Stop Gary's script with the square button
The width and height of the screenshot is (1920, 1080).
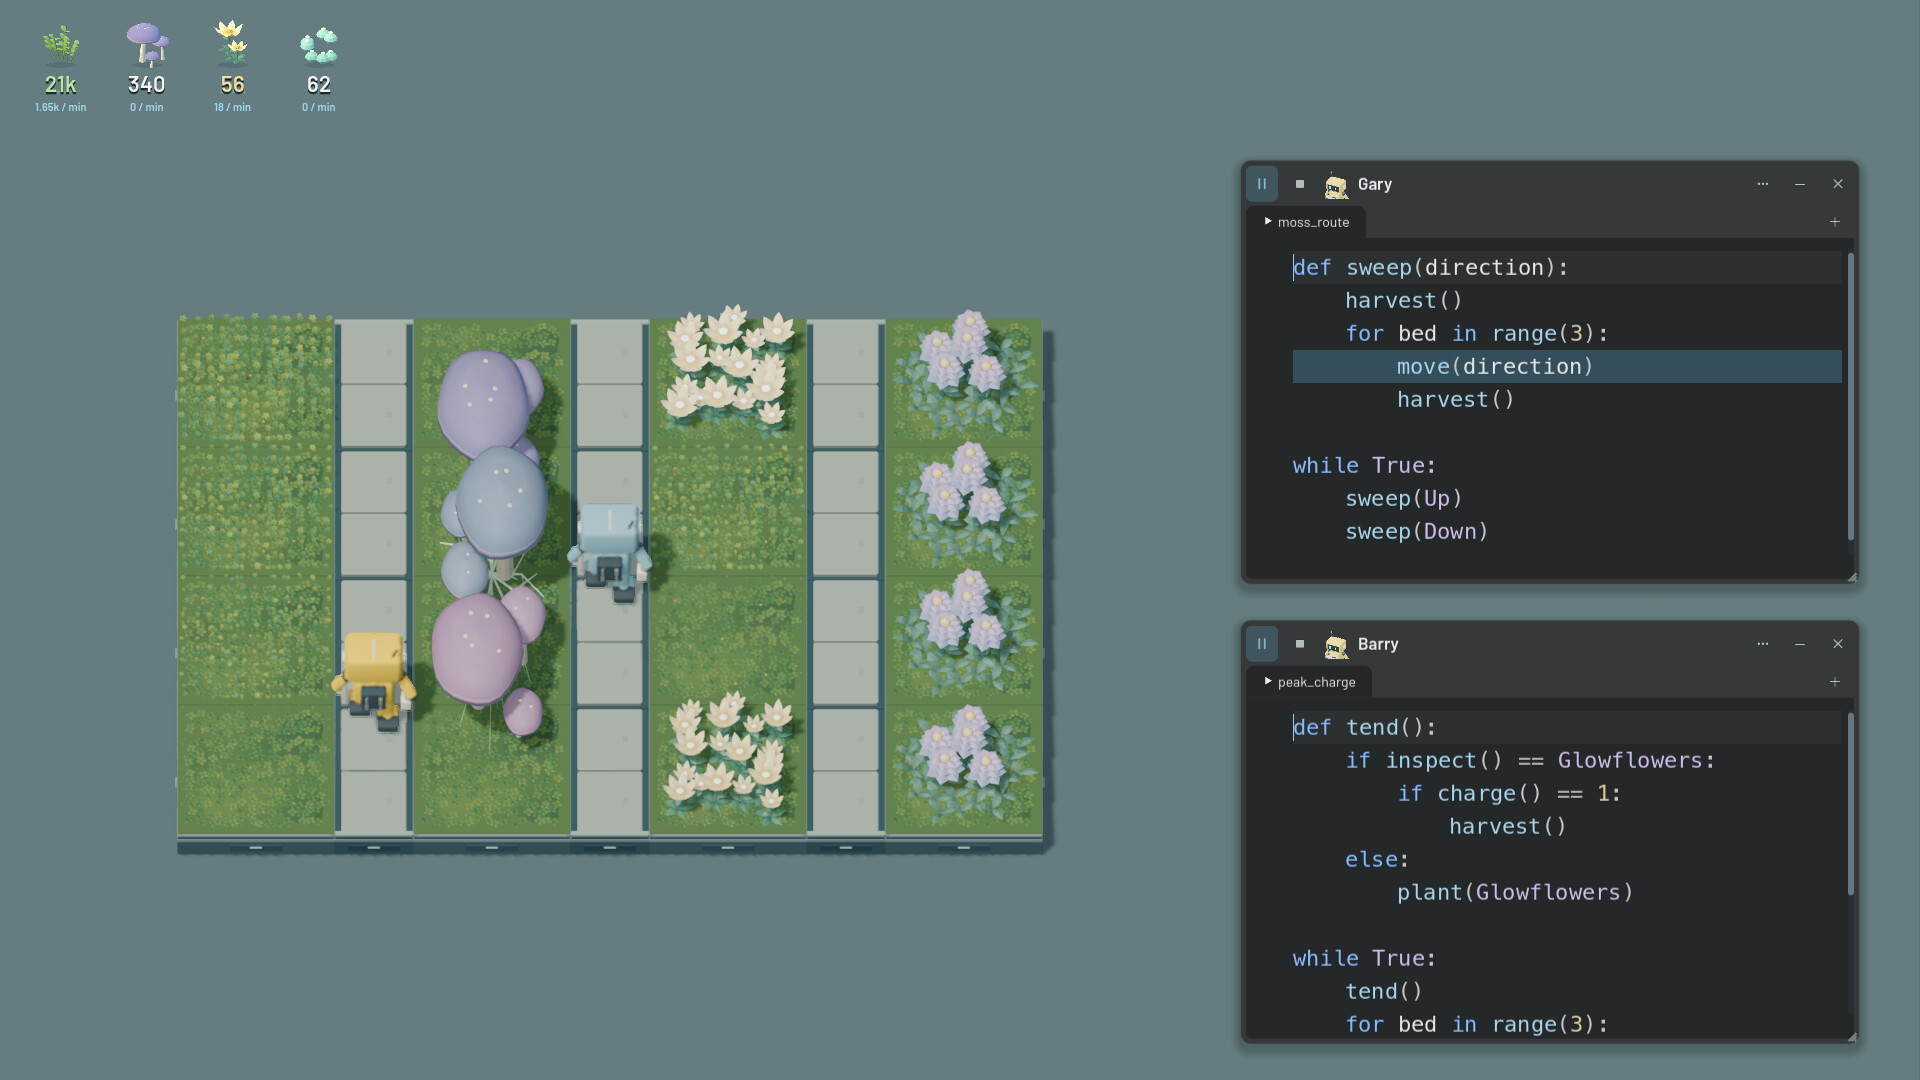pyautogui.click(x=1300, y=184)
